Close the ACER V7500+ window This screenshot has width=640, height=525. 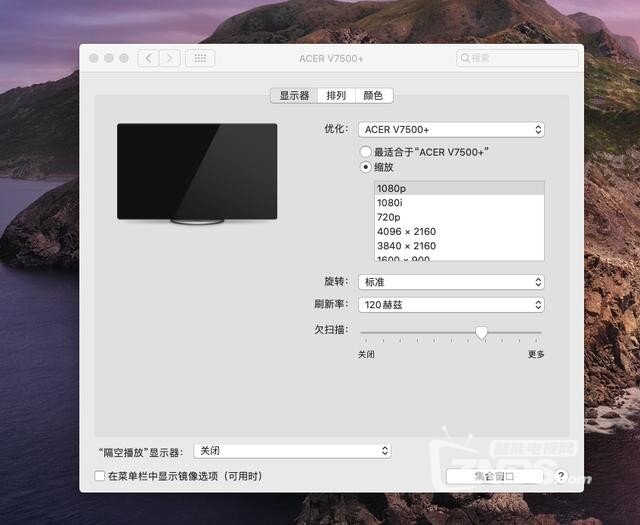[93, 58]
